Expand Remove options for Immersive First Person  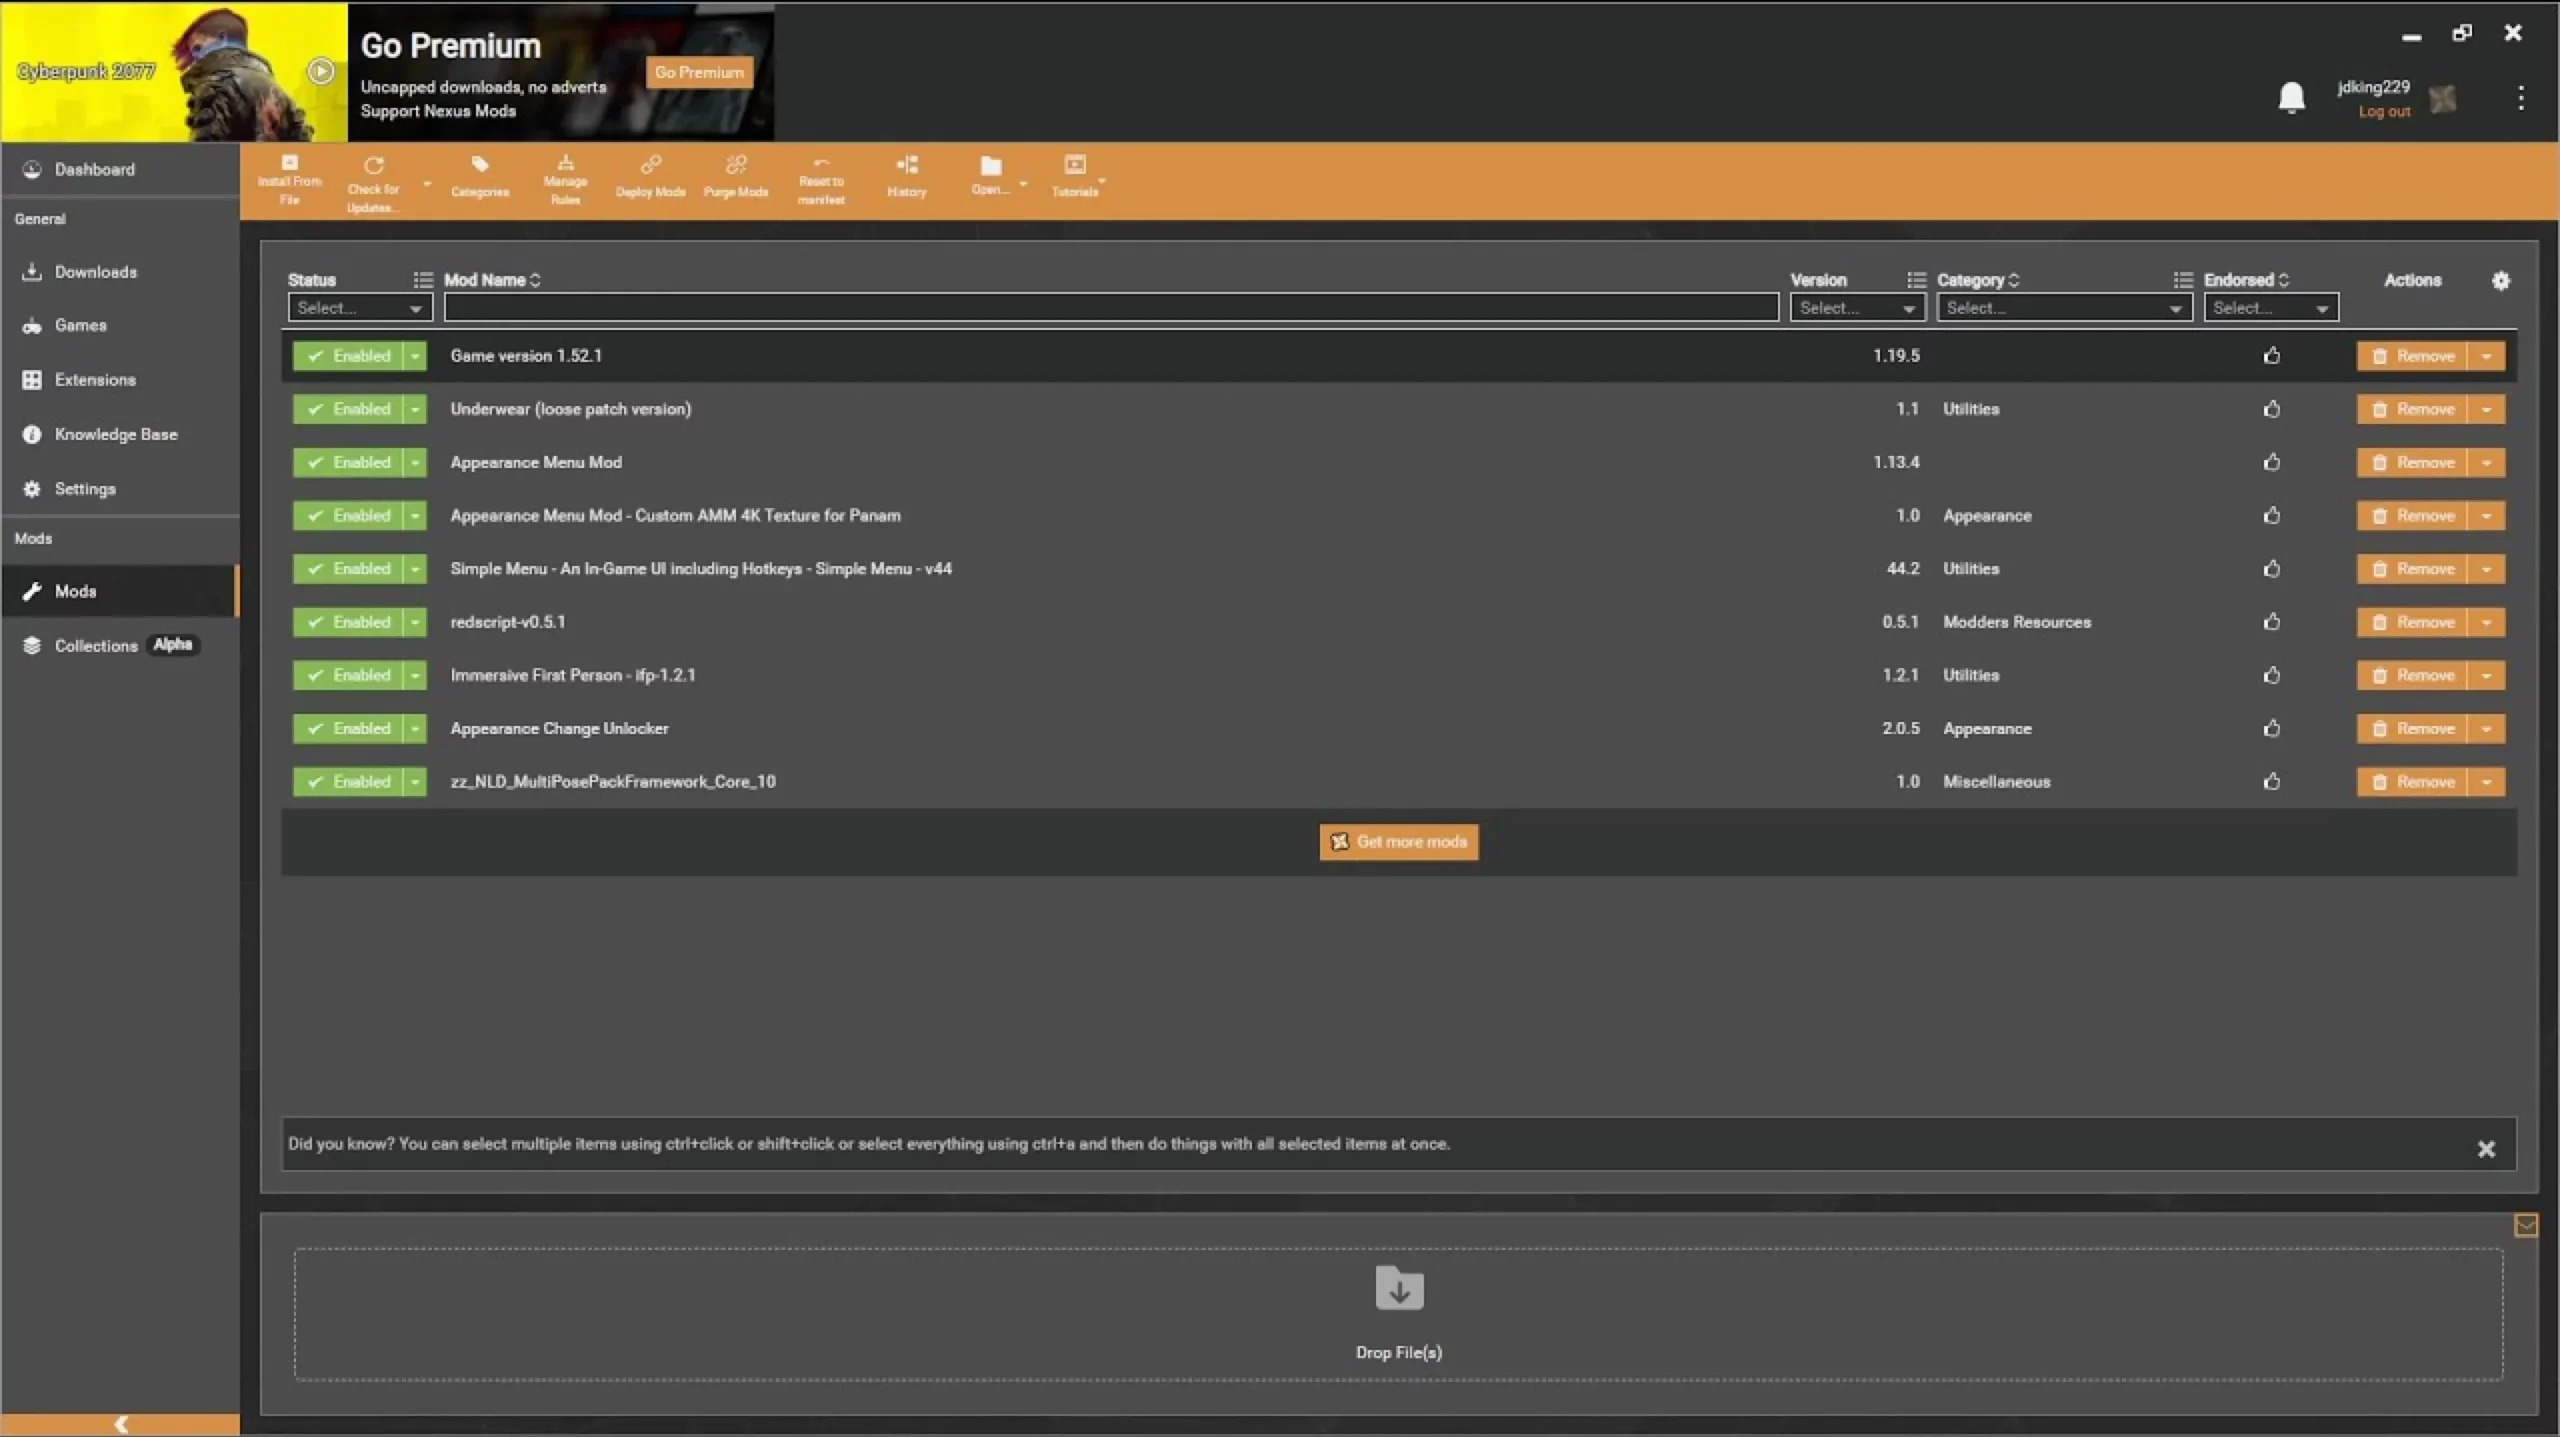coord(2486,676)
